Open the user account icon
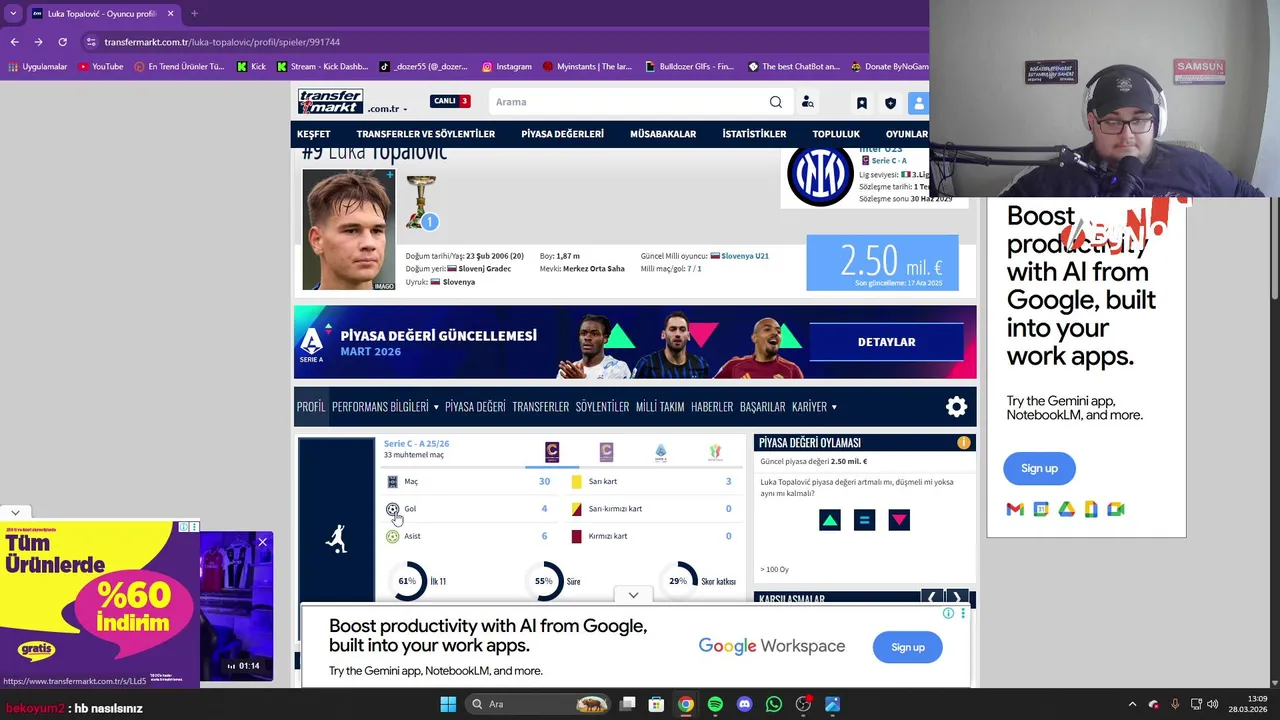 [x=919, y=103]
